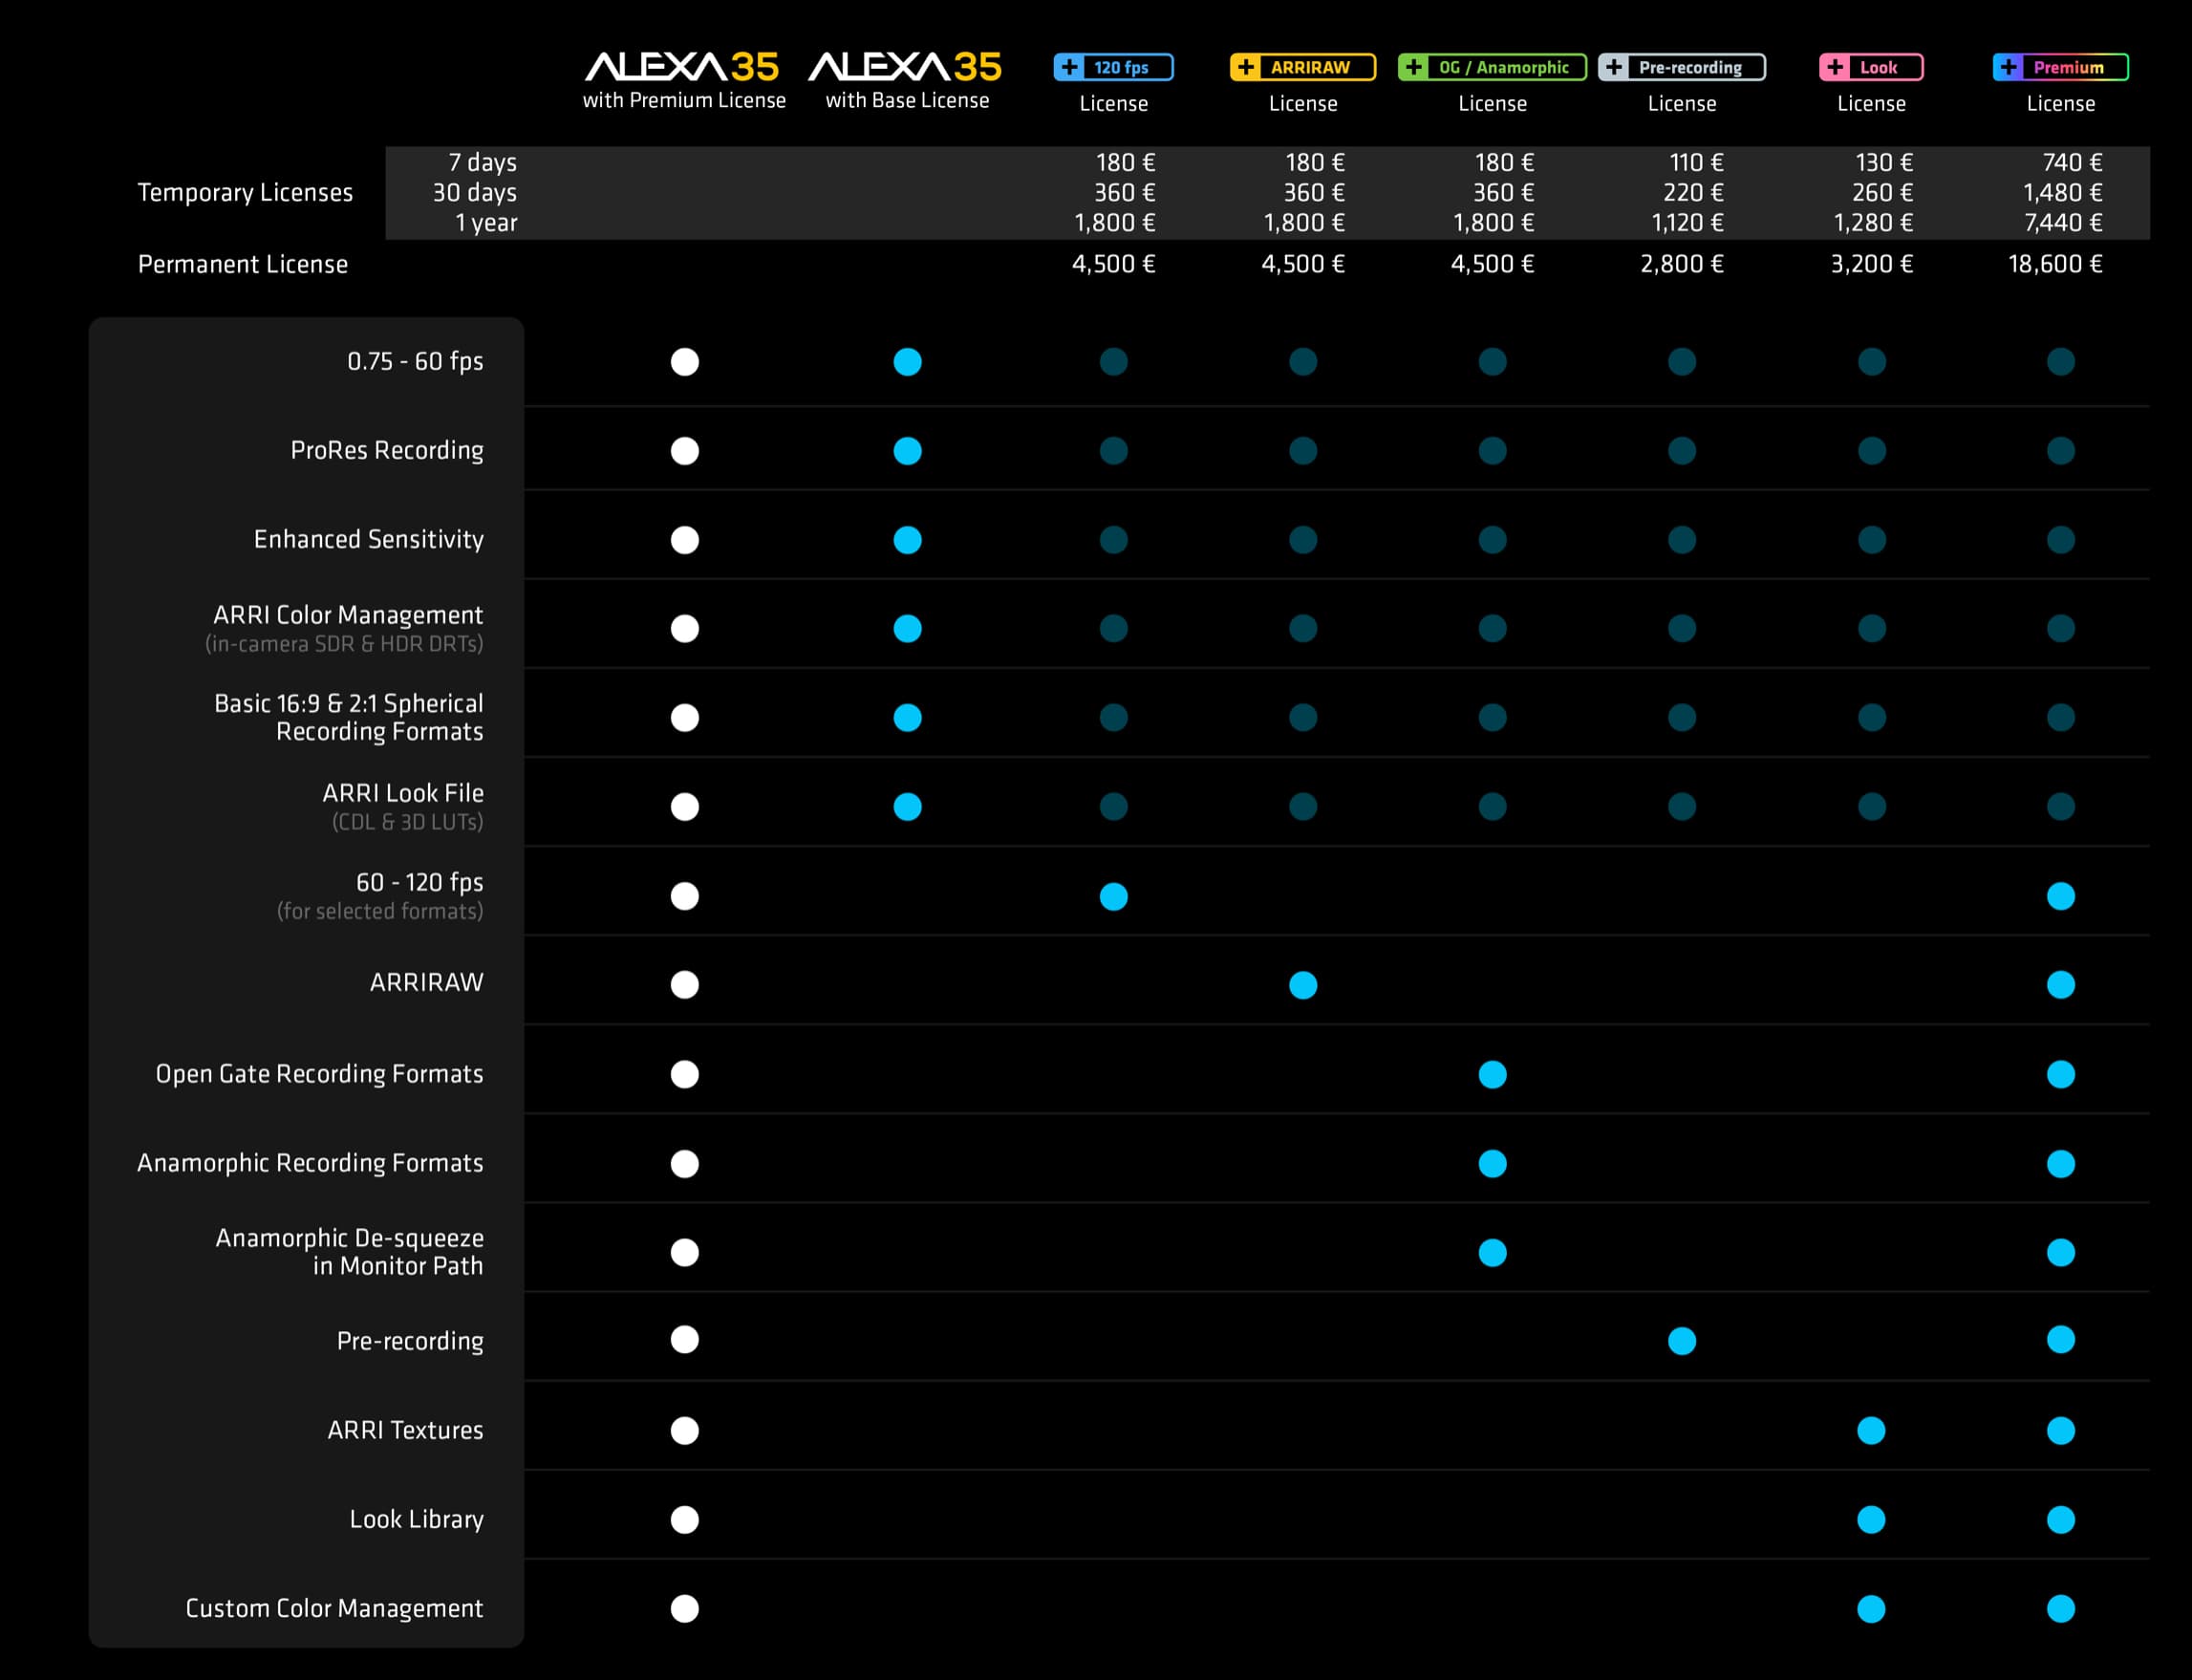Viewport: 2192px width, 1680px height.
Task: Click the white dot in the ARRIRAW row
Action: pos(685,985)
